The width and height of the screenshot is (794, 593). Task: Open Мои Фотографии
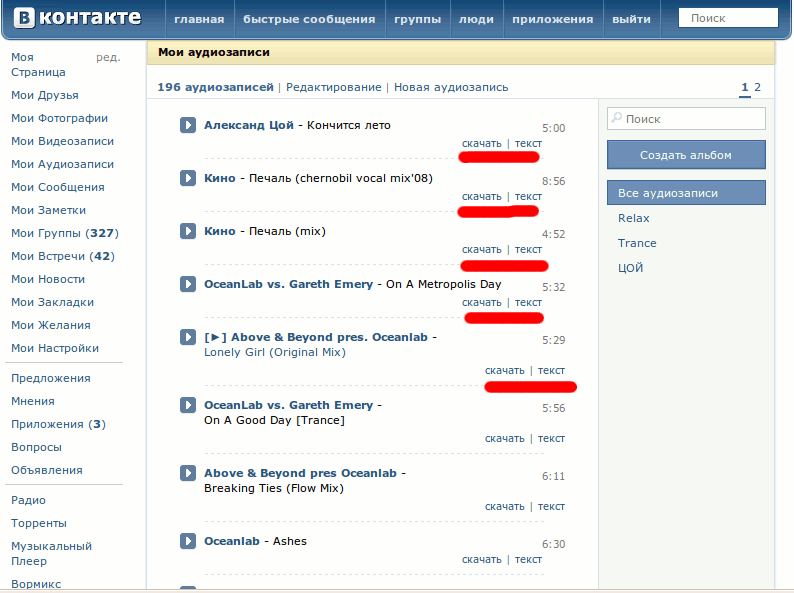point(59,118)
